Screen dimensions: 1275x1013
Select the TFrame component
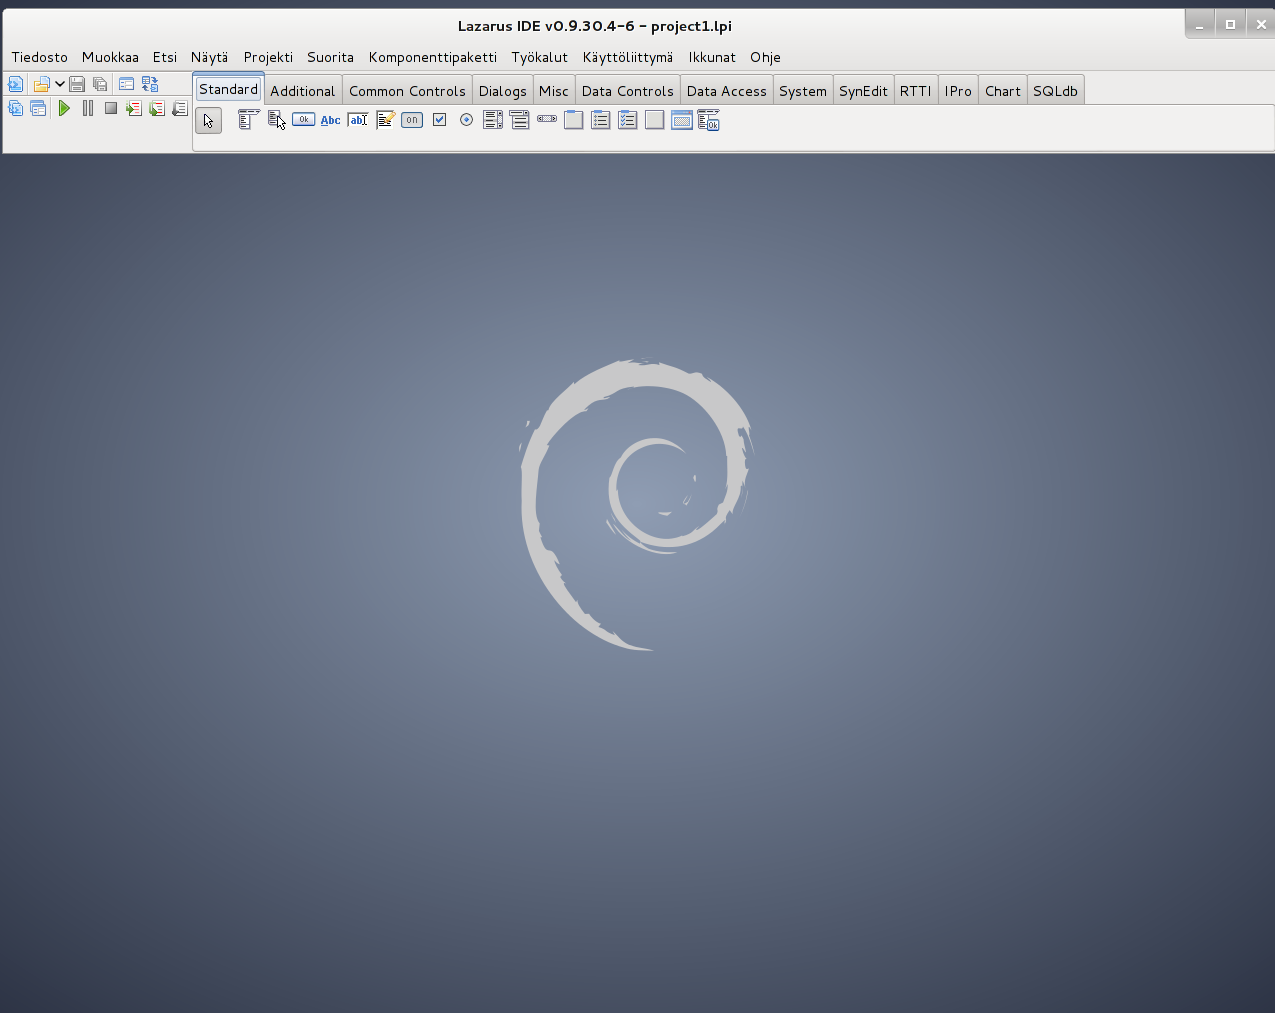point(682,120)
